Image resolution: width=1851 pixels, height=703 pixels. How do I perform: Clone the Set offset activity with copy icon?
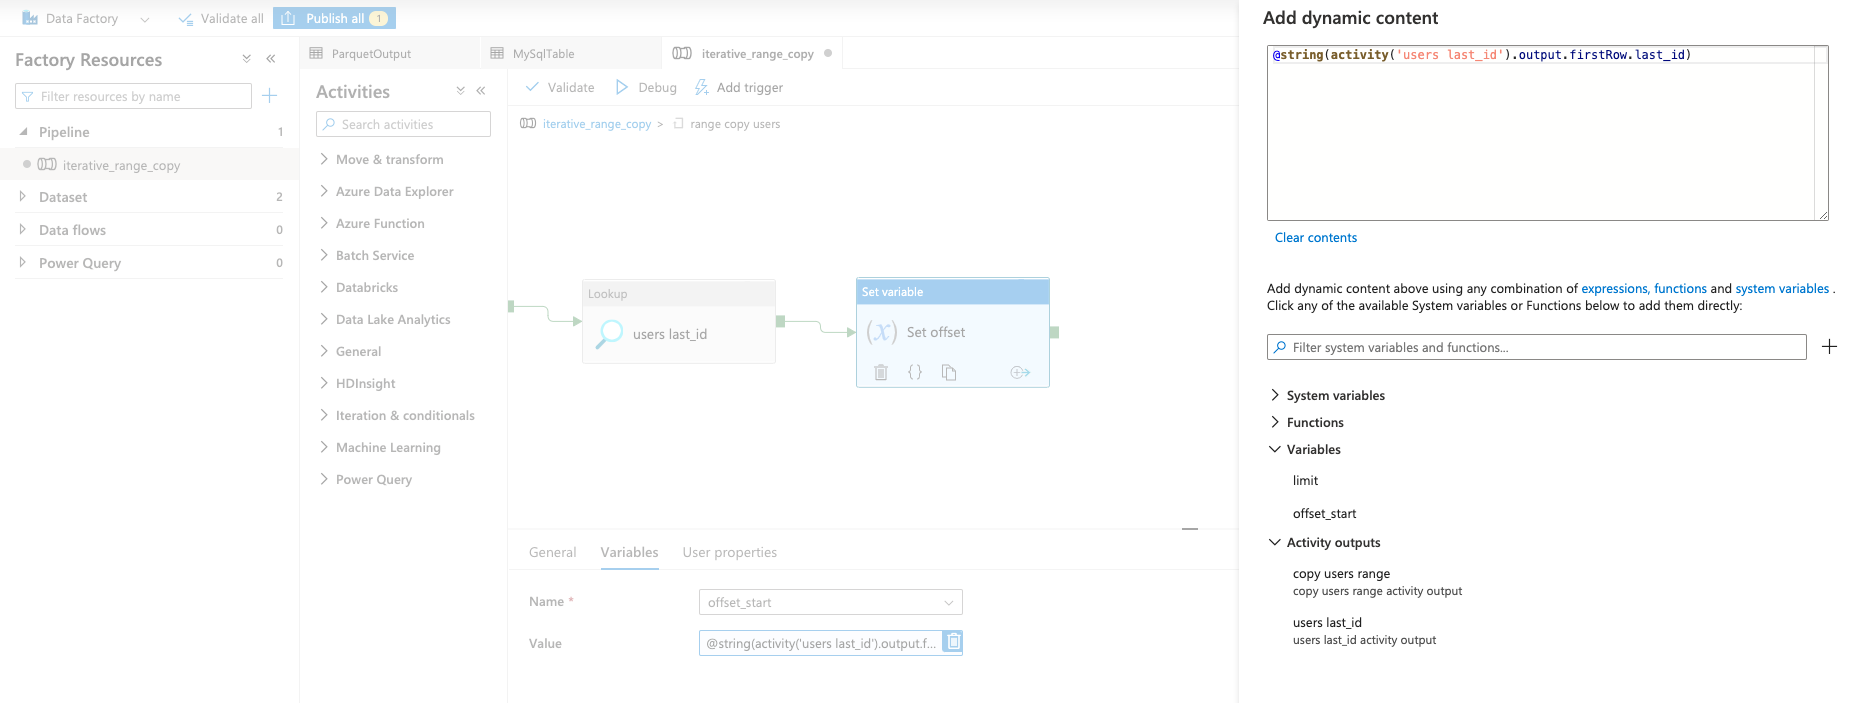pos(949,372)
